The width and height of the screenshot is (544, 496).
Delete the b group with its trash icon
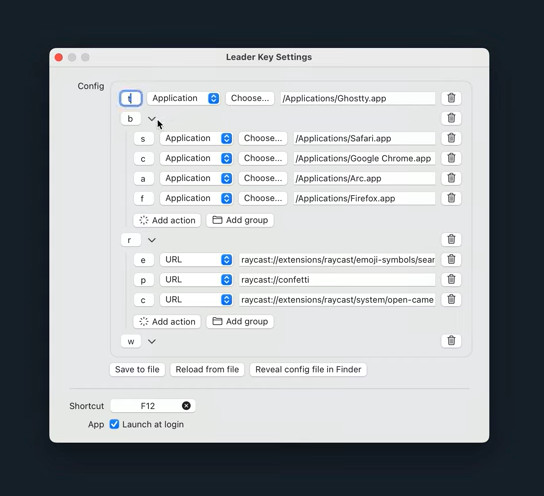coord(451,118)
